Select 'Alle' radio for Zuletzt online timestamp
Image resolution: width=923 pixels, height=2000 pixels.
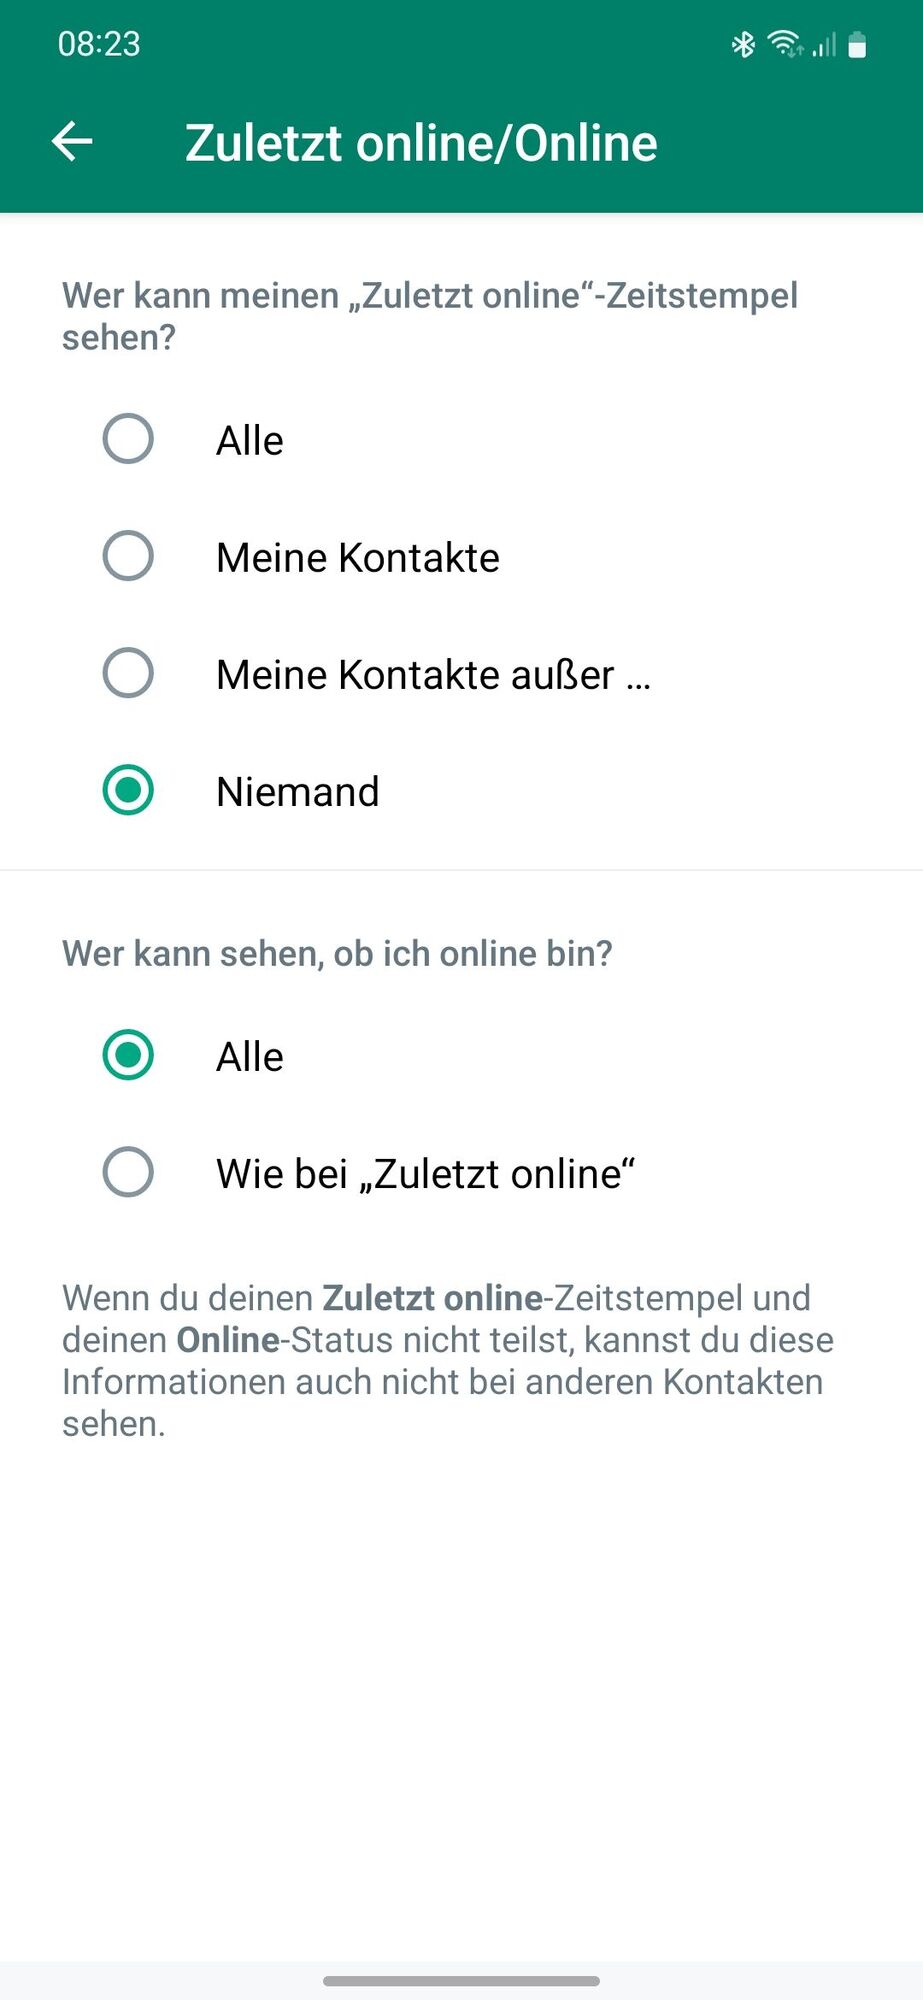click(x=128, y=439)
